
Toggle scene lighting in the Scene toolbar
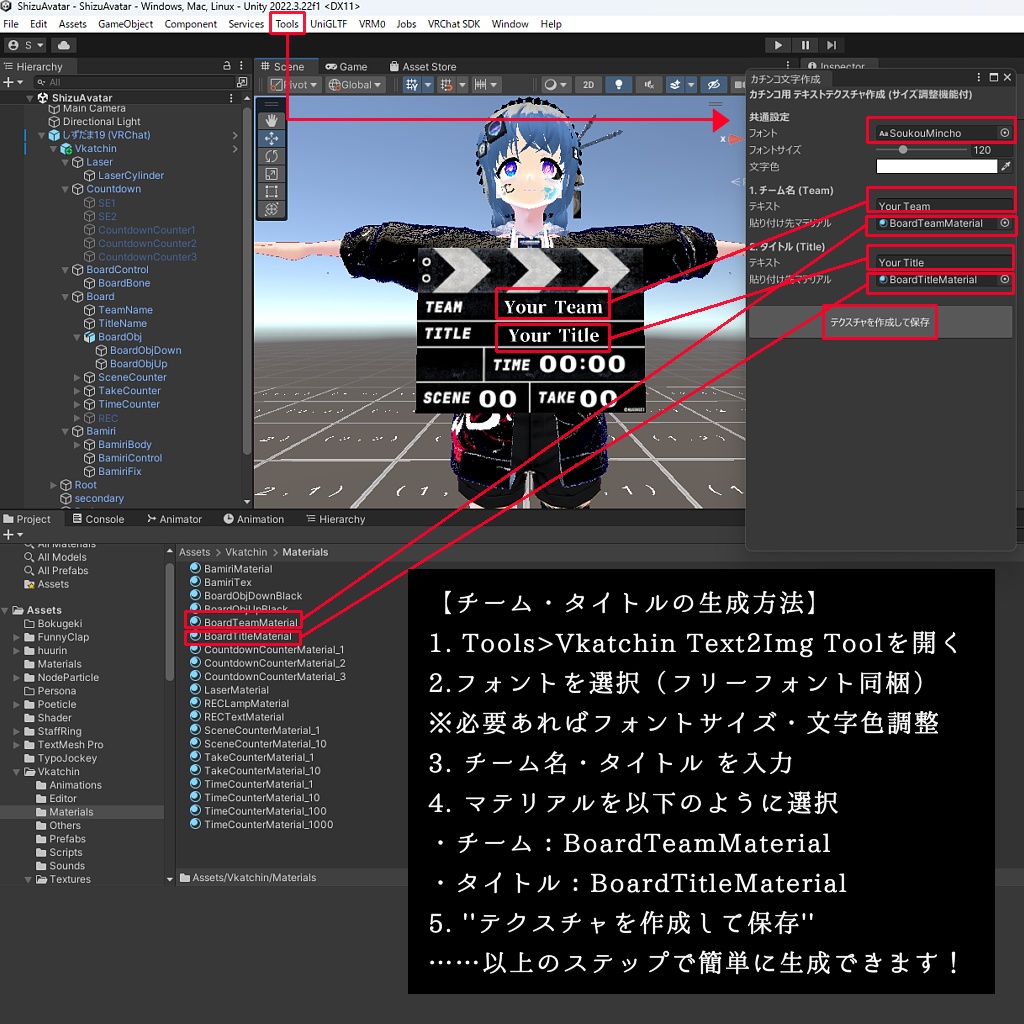(x=619, y=85)
